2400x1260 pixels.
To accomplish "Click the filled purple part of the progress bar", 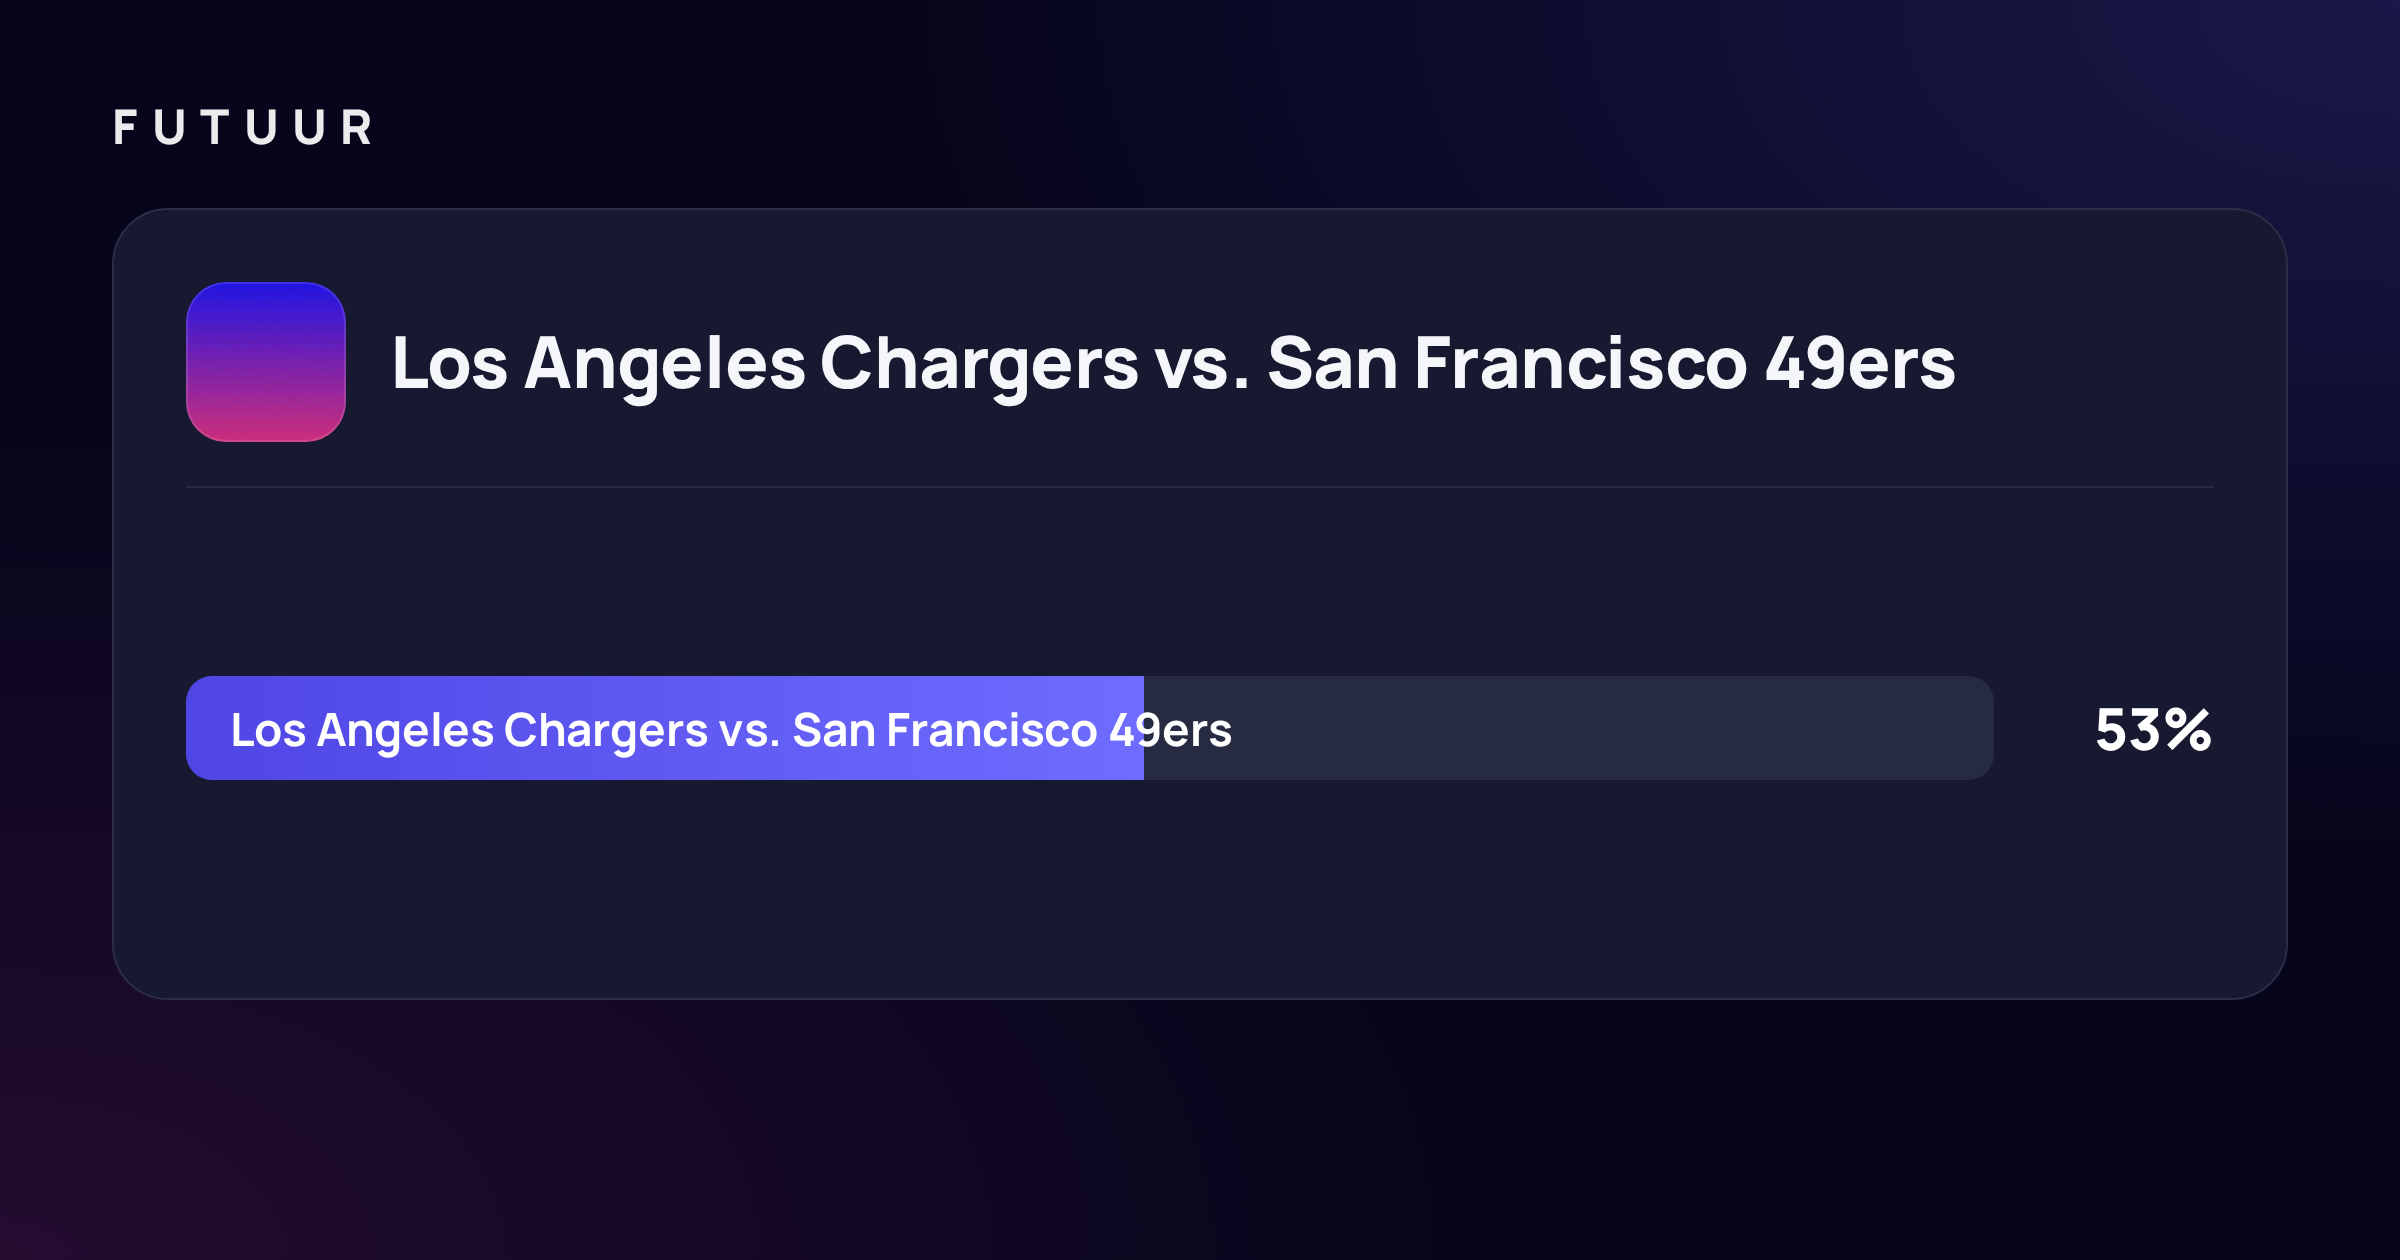I will (665, 728).
